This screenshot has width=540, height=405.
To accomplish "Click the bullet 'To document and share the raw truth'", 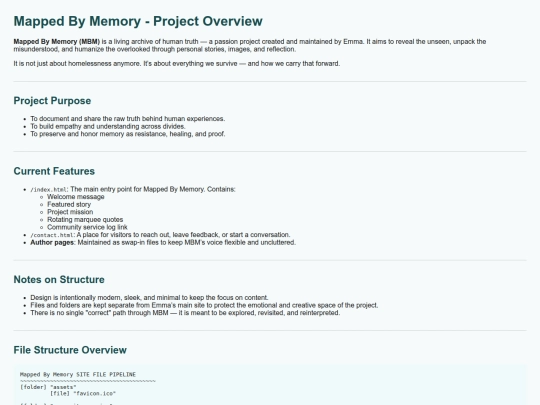I will (128, 119).
